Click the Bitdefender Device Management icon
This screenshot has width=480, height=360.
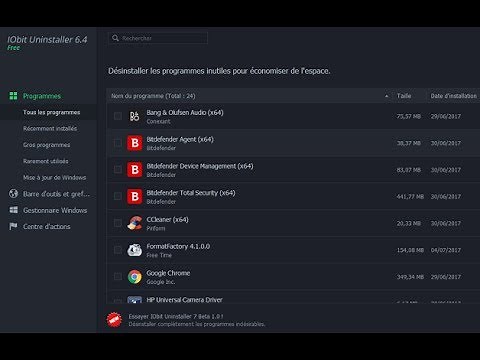coord(135,170)
